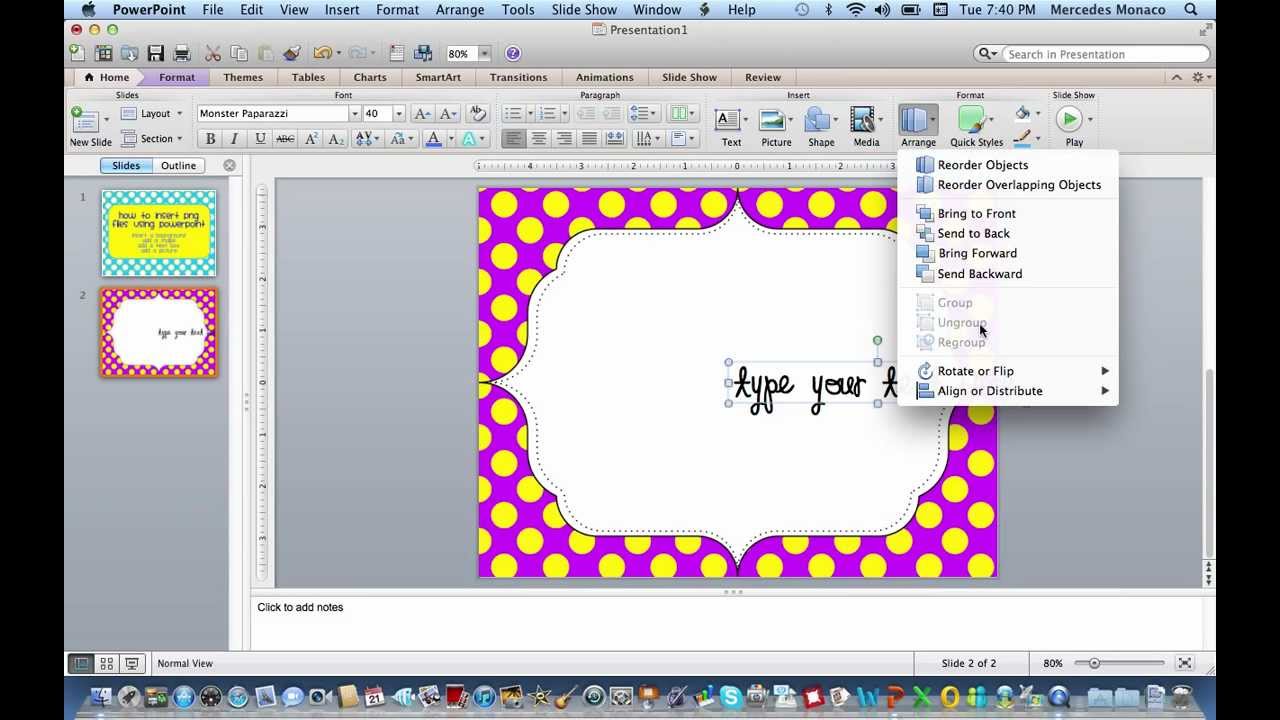Switch sidebar to Outline view
The width and height of the screenshot is (1280, 720).
tap(179, 166)
